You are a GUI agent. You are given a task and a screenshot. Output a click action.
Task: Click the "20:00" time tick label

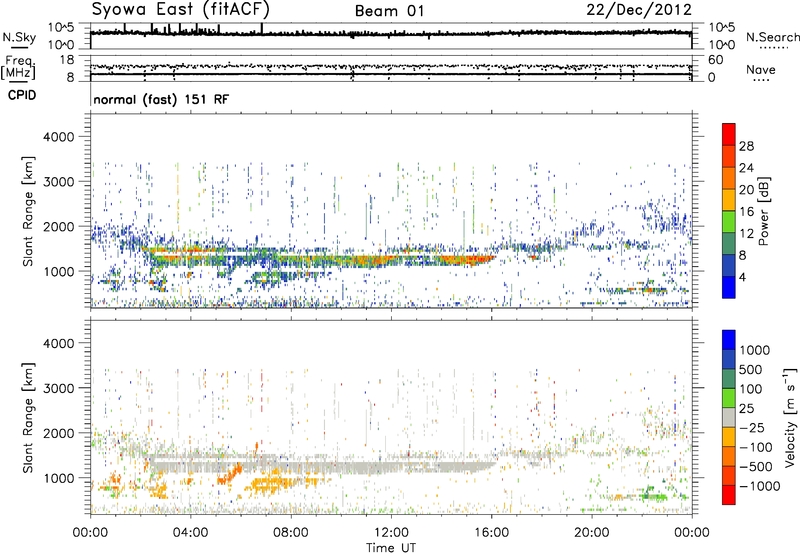[592, 533]
